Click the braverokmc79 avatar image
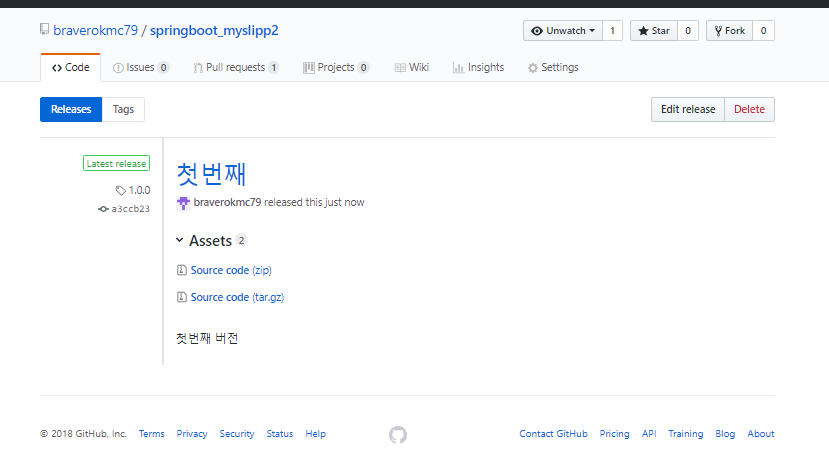 point(183,203)
